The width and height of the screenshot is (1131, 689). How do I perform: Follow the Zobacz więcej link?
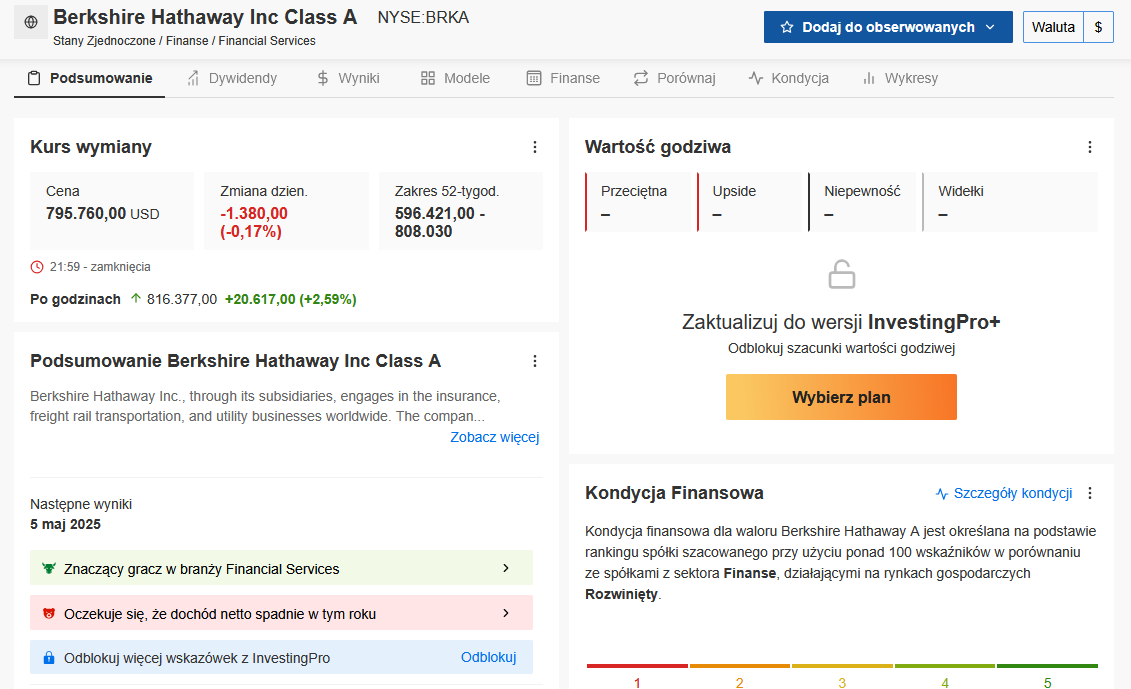pos(495,437)
